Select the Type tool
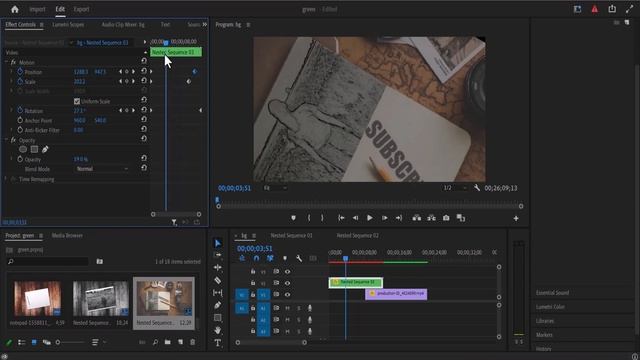This screenshot has height=360, width=640. [x=218, y=342]
